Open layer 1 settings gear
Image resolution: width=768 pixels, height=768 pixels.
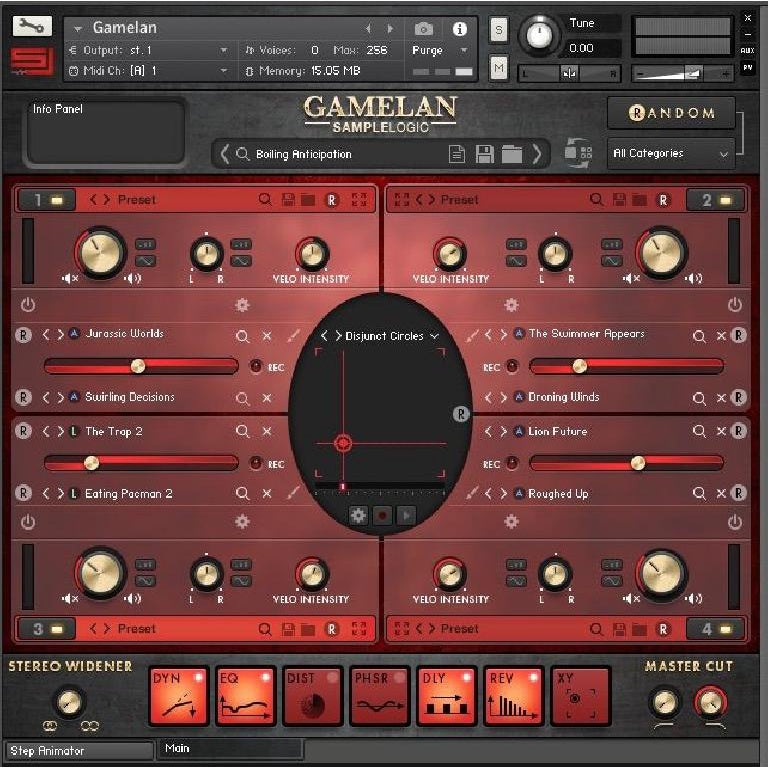tap(242, 305)
